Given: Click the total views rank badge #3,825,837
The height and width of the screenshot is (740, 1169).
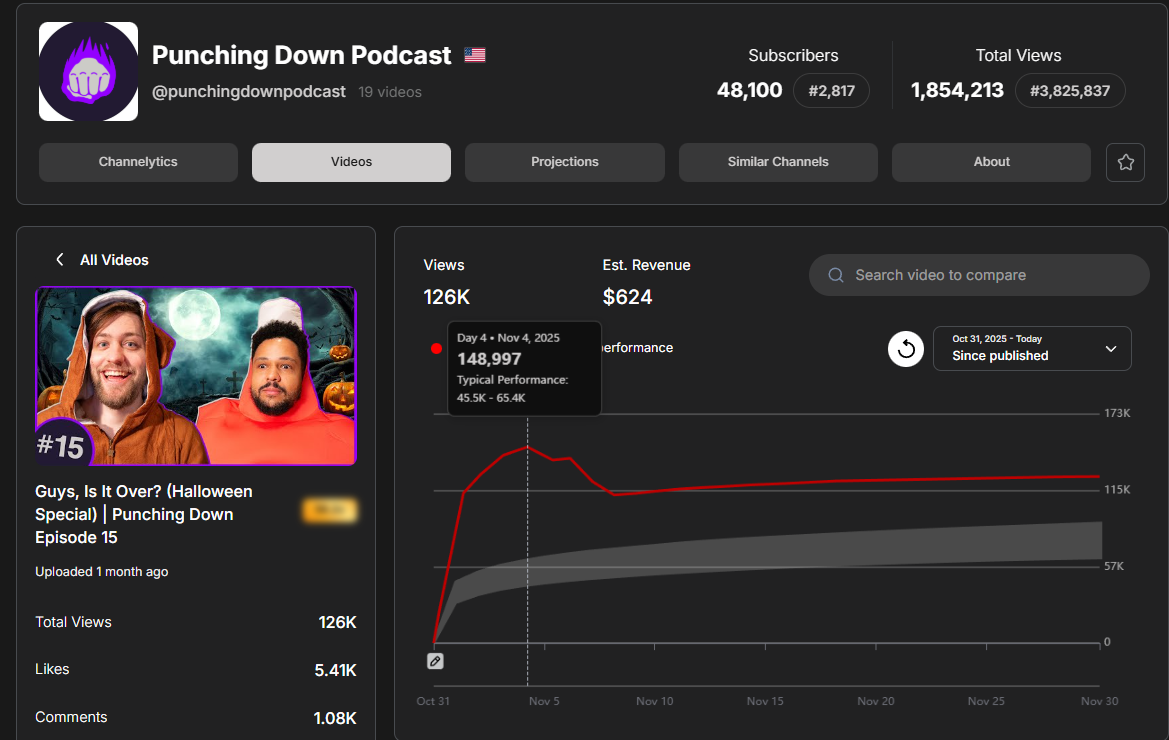Looking at the screenshot, I should coord(1070,91).
